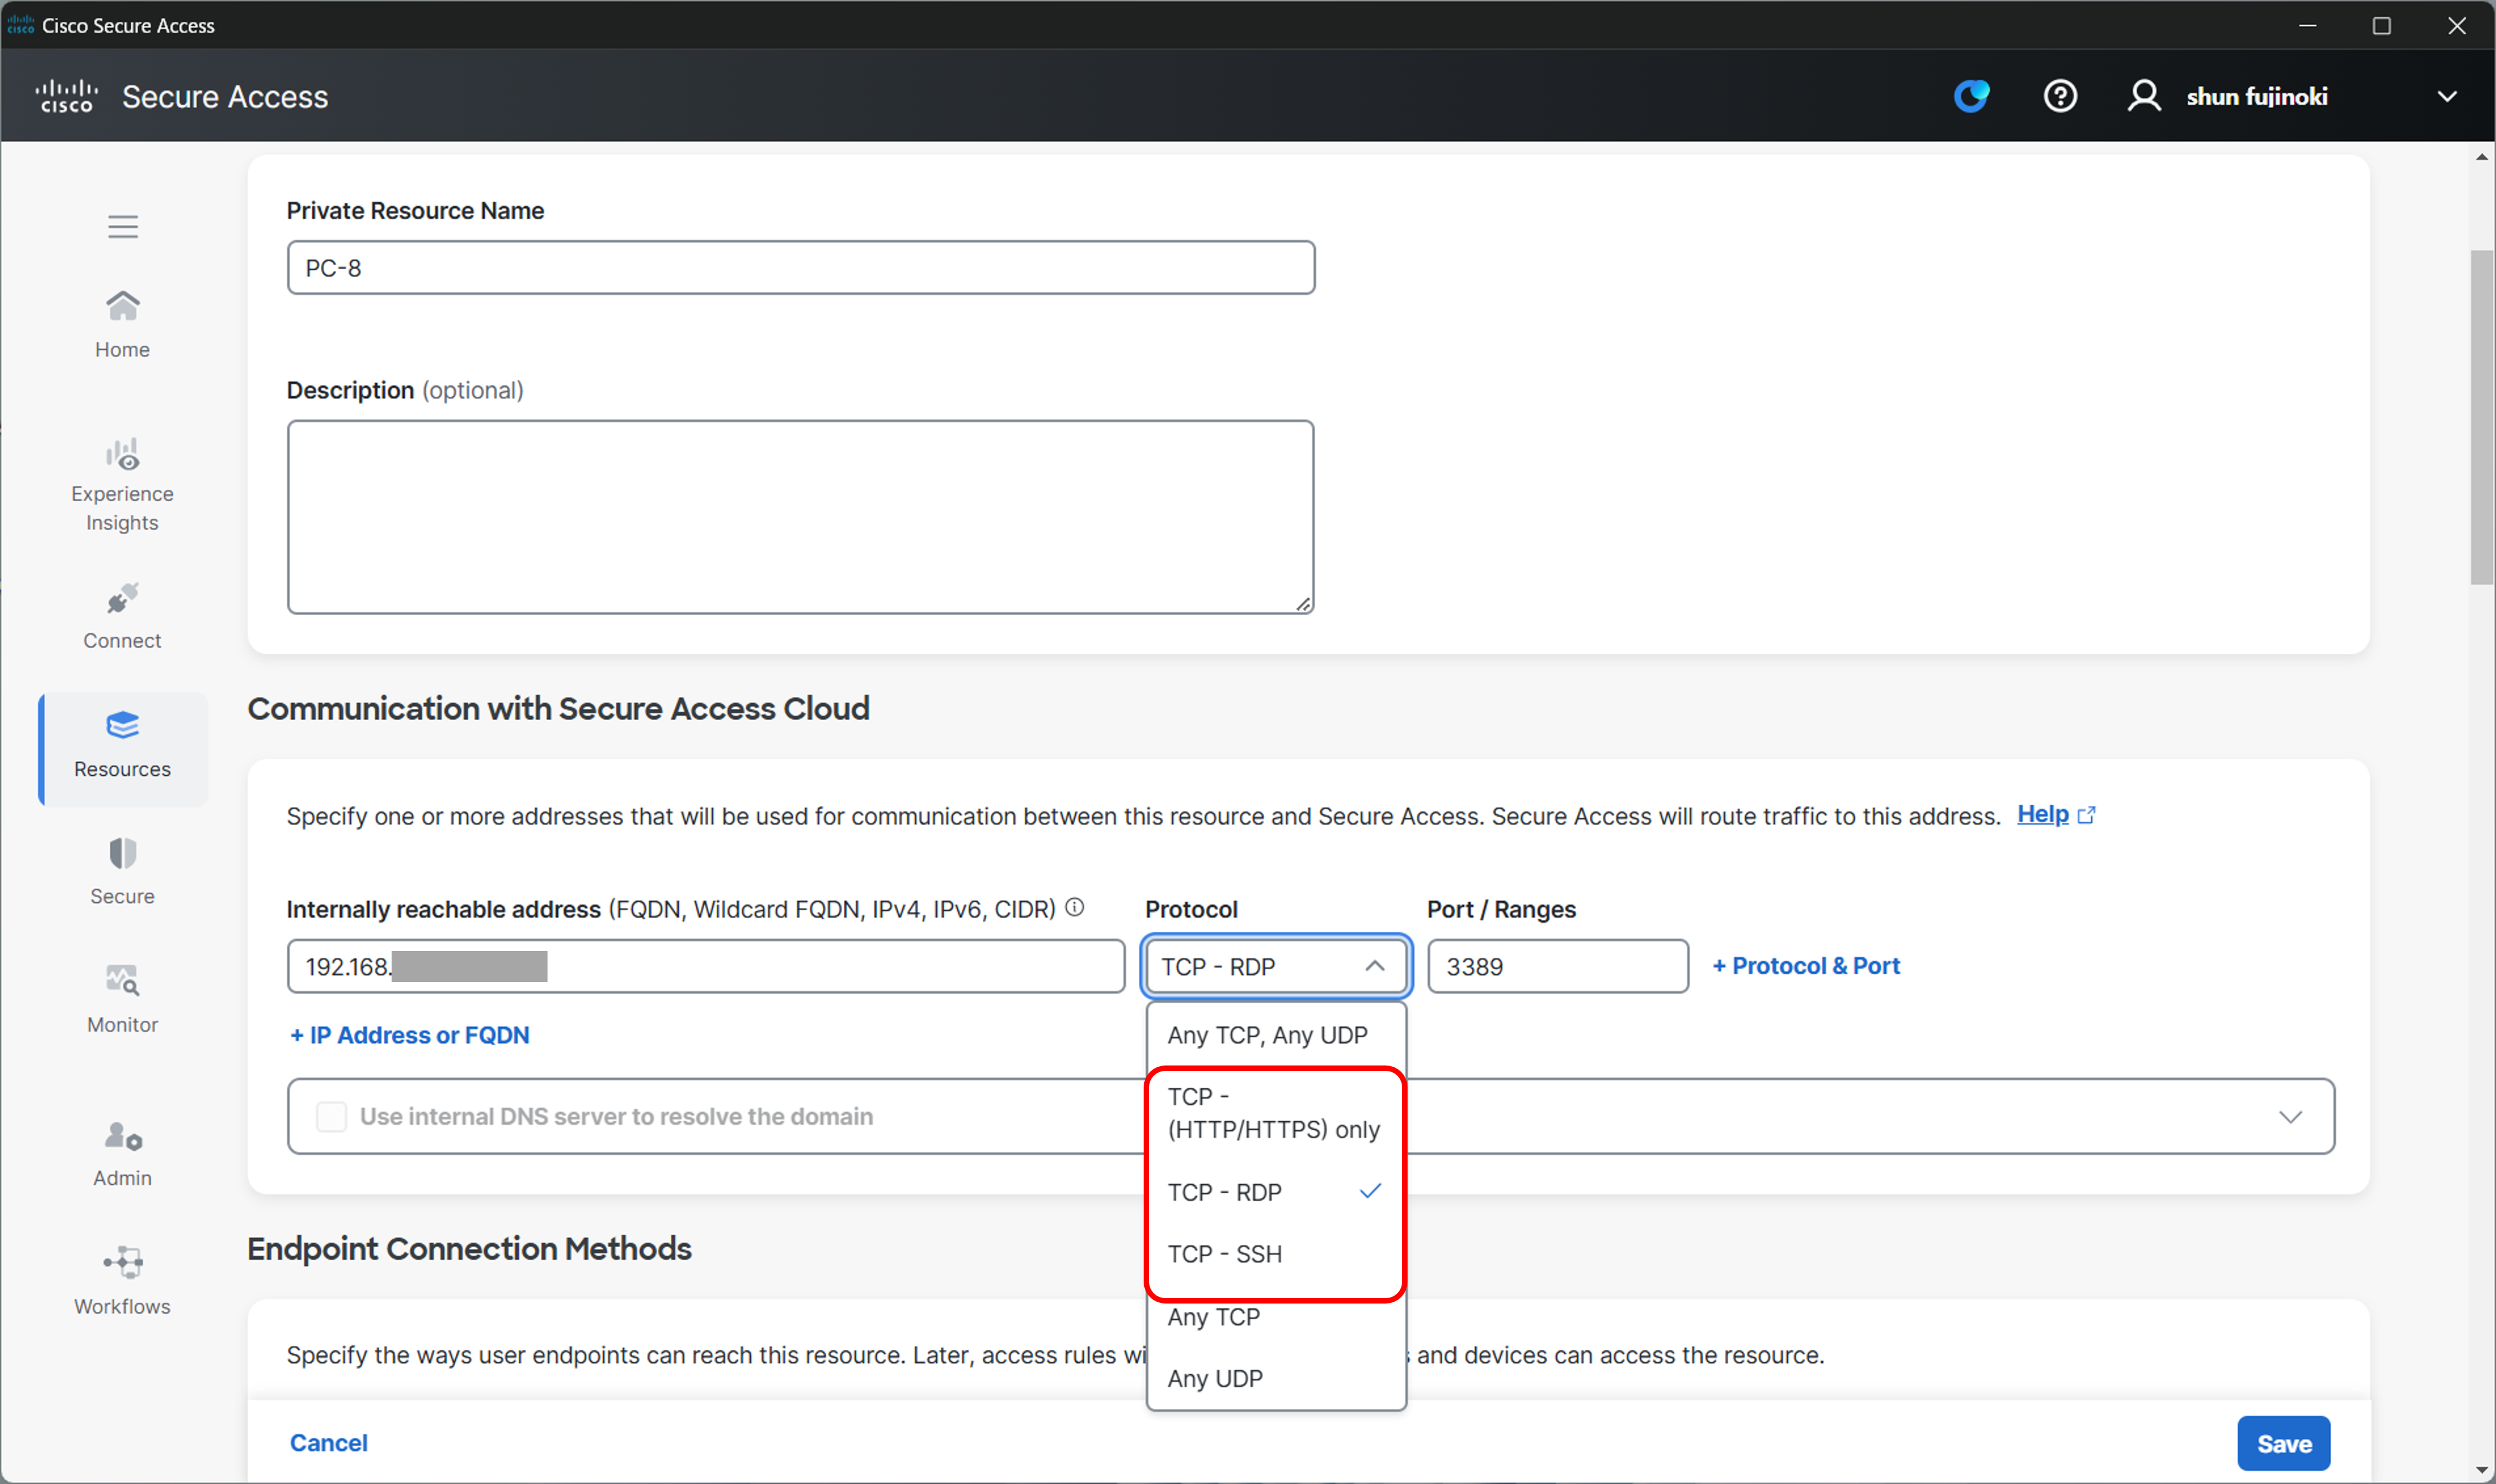Add another Protocol & Port entry
The image size is (2496, 1484).
(x=1805, y=966)
